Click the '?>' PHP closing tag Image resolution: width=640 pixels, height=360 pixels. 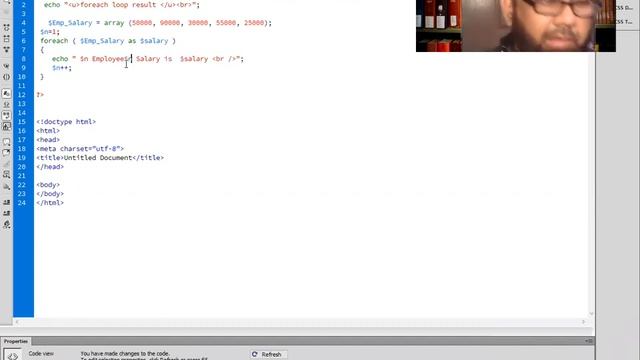tap(40, 95)
